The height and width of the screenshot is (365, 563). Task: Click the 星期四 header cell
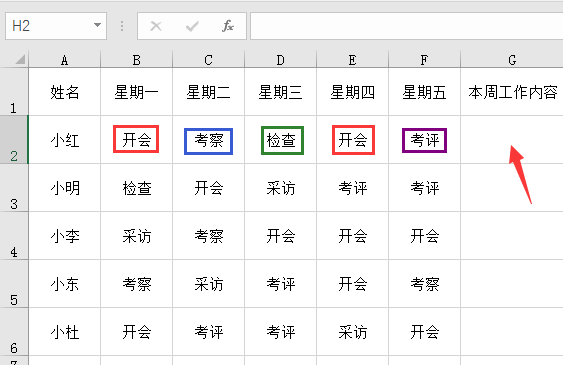(x=353, y=92)
